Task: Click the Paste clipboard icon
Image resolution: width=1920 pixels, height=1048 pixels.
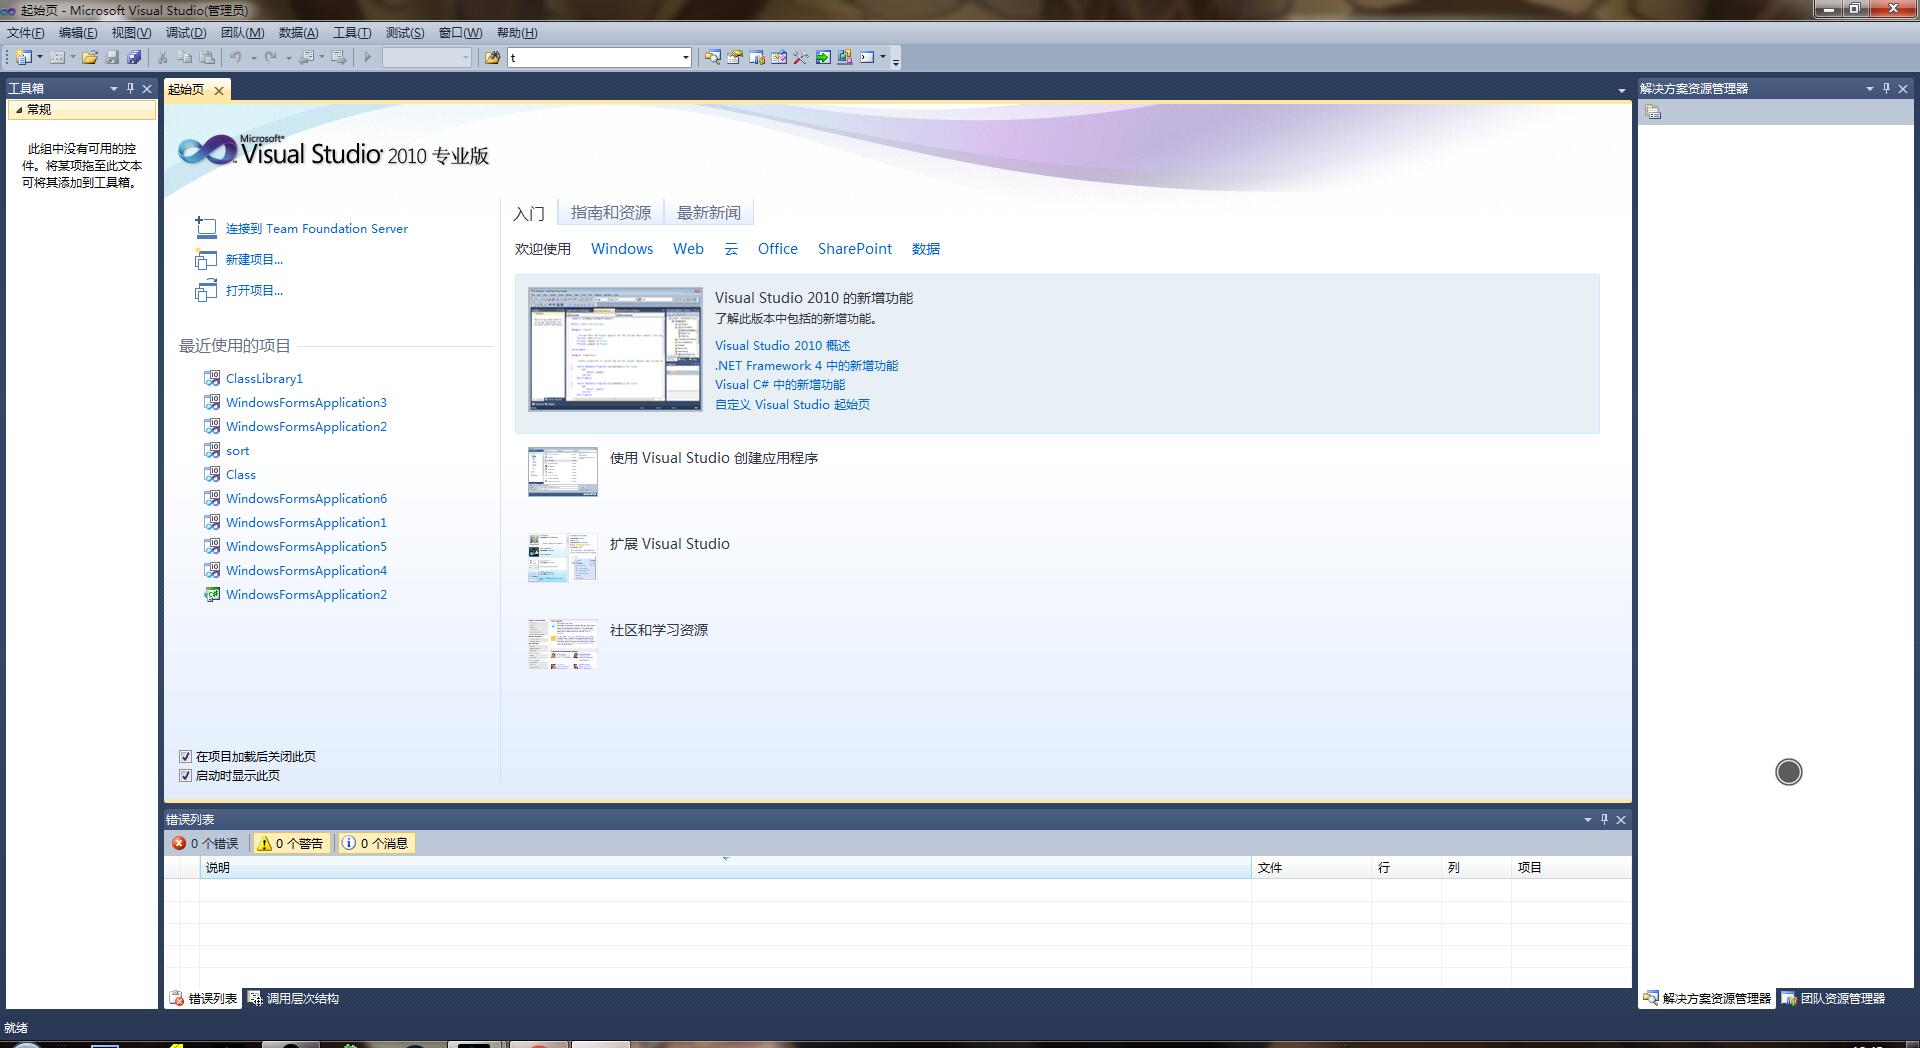Action: click(x=207, y=58)
